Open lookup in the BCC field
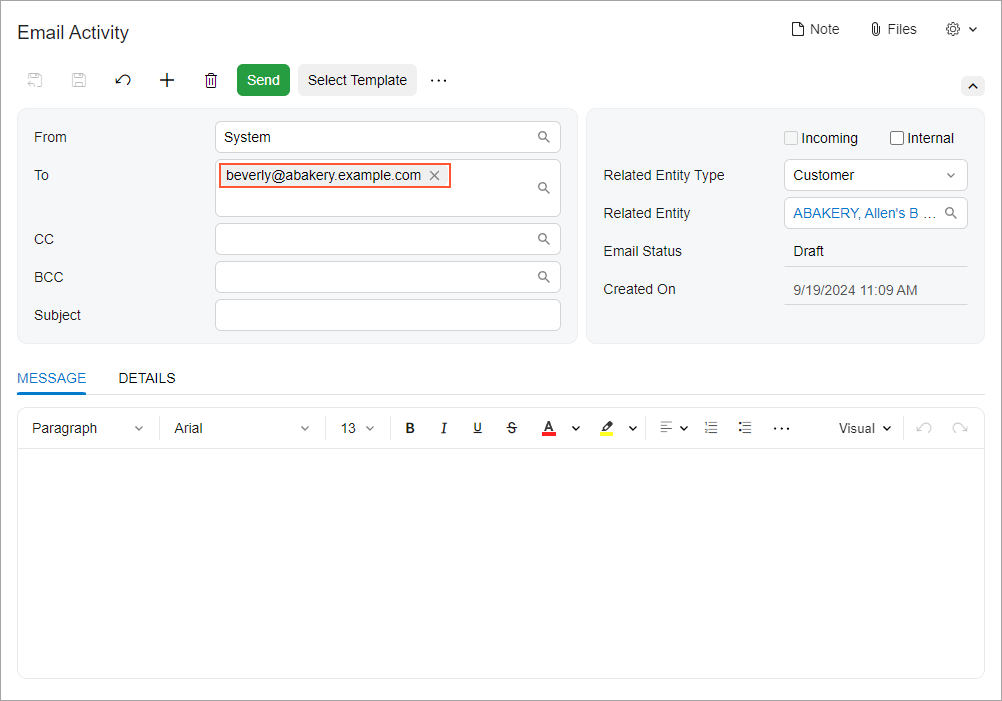The width and height of the screenshot is (1002, 701). point(544,277)
